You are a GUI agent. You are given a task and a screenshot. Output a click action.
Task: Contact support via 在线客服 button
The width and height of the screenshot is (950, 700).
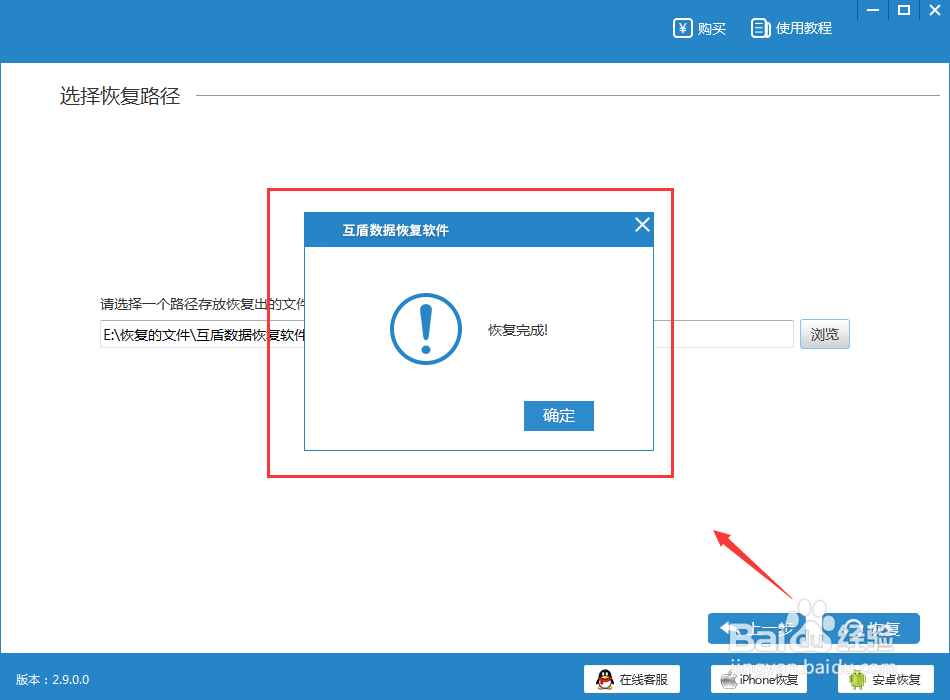[632, 678]
